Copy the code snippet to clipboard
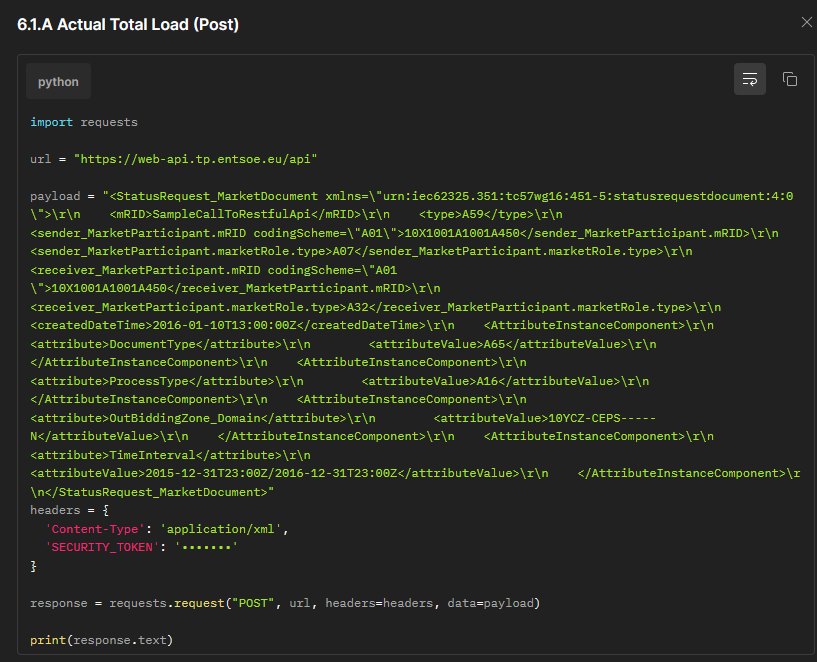The height and width of the screenshot is (662, 817). [789, 79]
